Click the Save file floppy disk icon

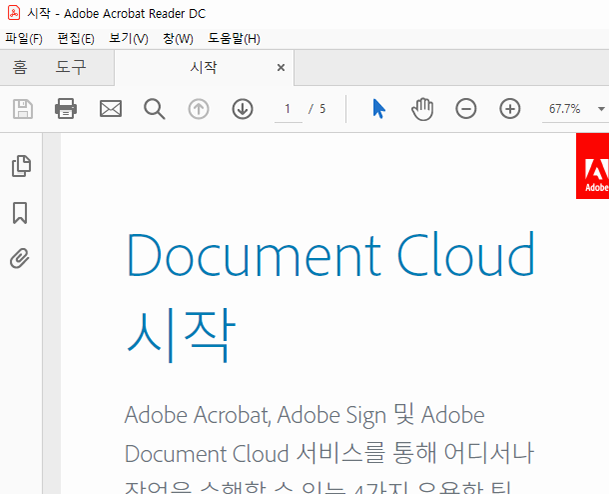pyautogui.click(x=23, y=109)
